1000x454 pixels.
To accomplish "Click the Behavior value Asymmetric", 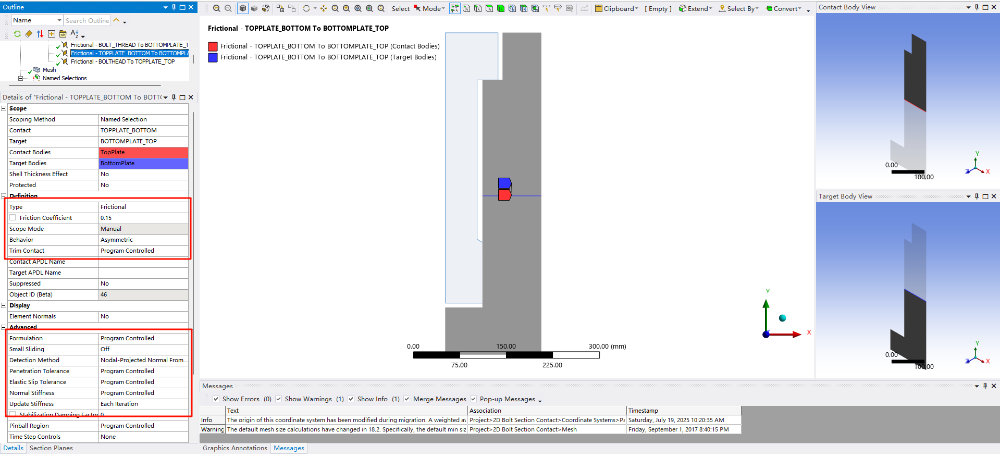I will (x=143, y=240).
